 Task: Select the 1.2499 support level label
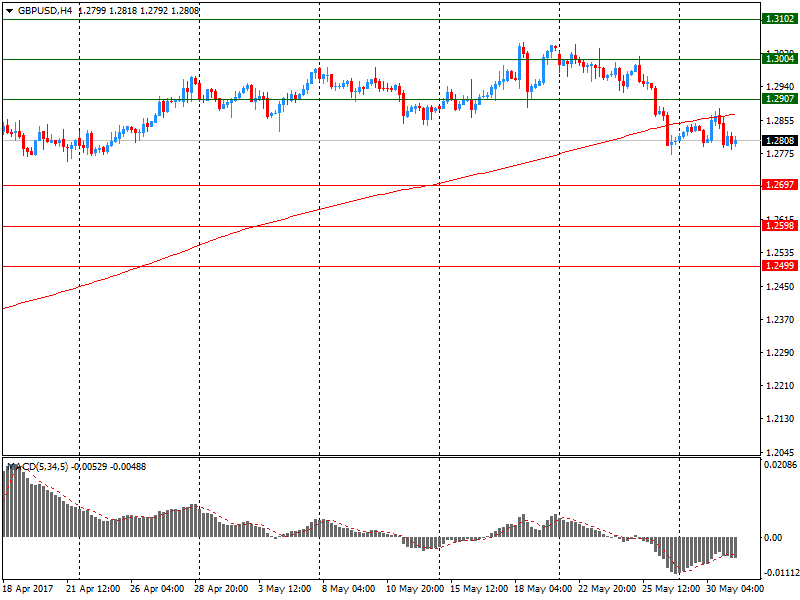pos(780,265)
